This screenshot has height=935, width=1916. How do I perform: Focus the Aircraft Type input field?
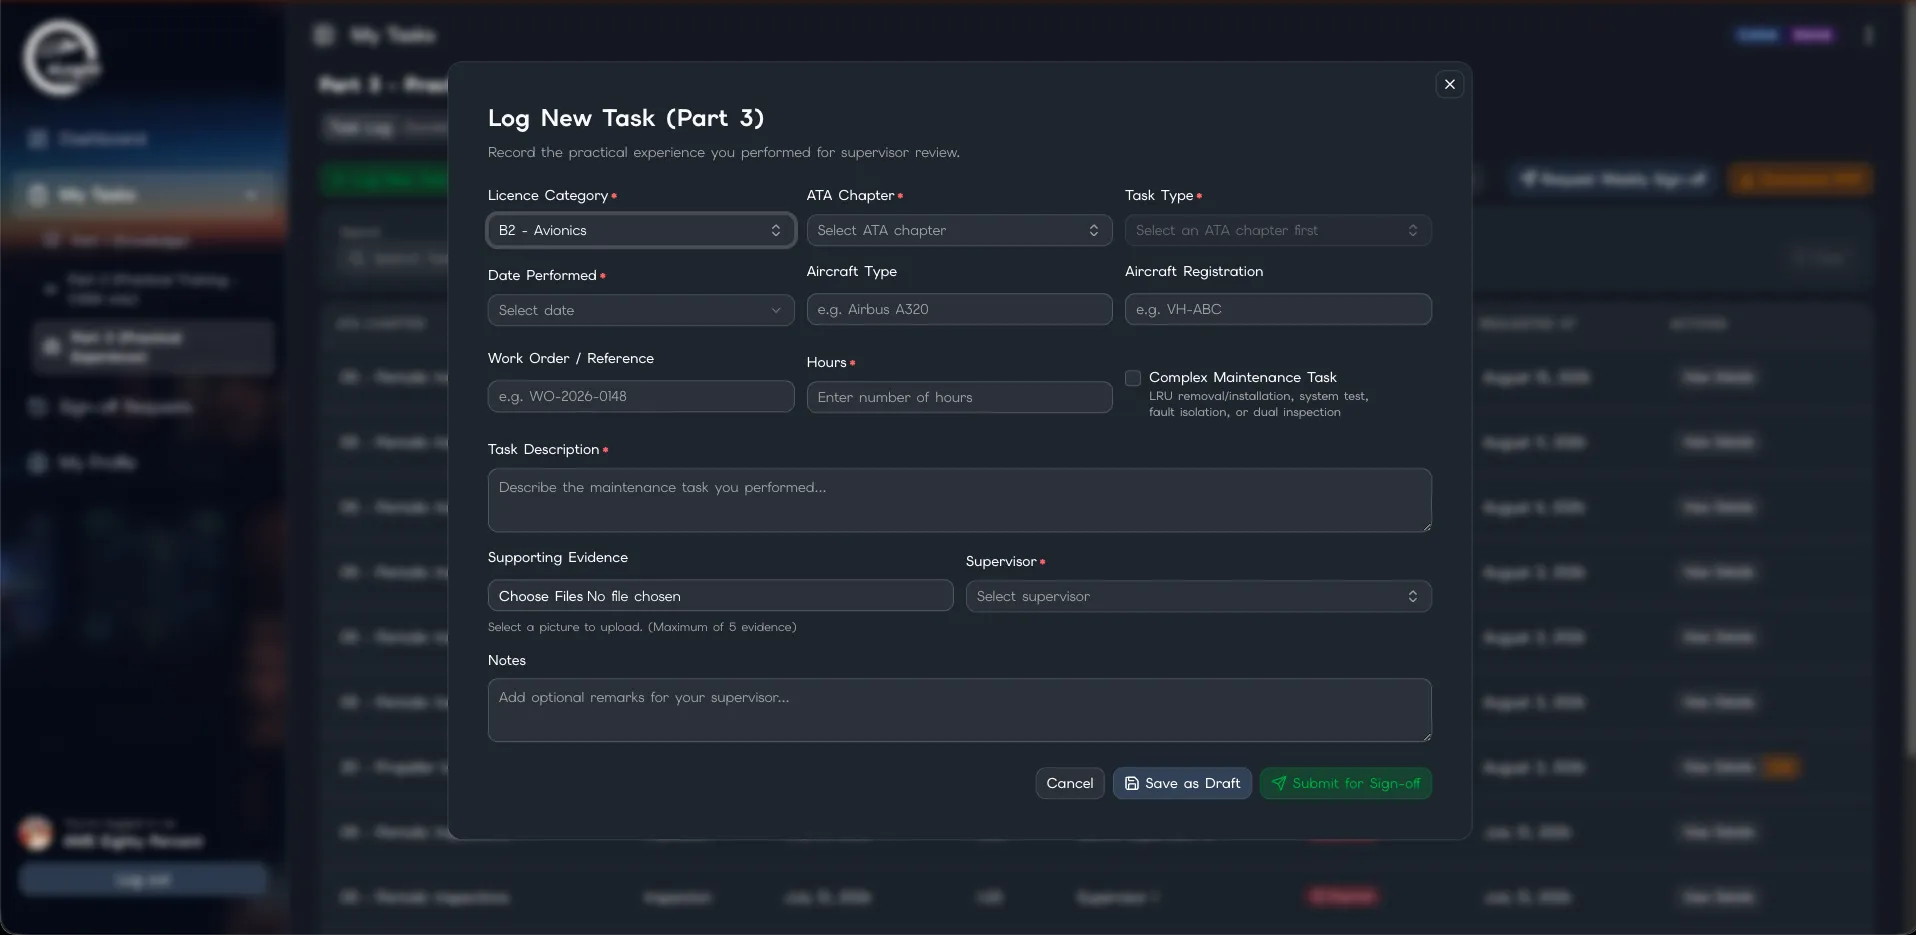point(959,309)
